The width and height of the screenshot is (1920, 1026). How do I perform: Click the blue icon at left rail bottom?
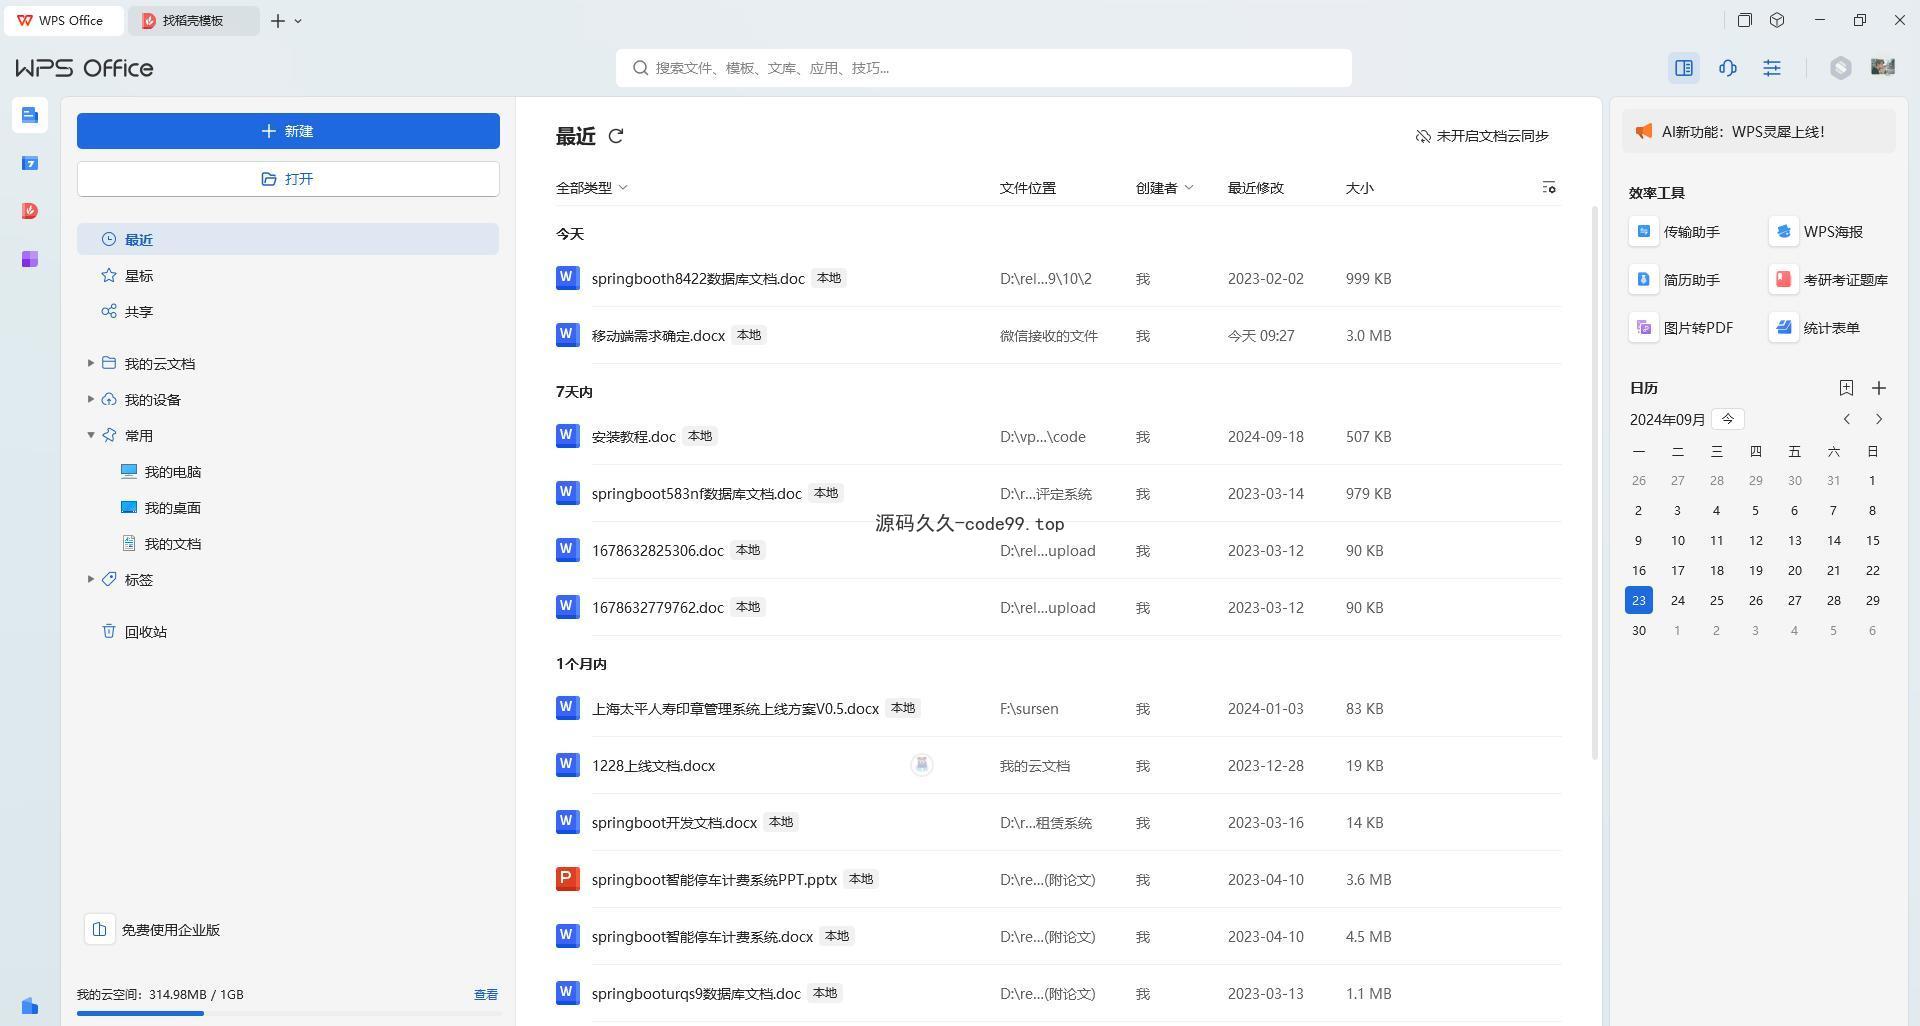coord(30,1006)
